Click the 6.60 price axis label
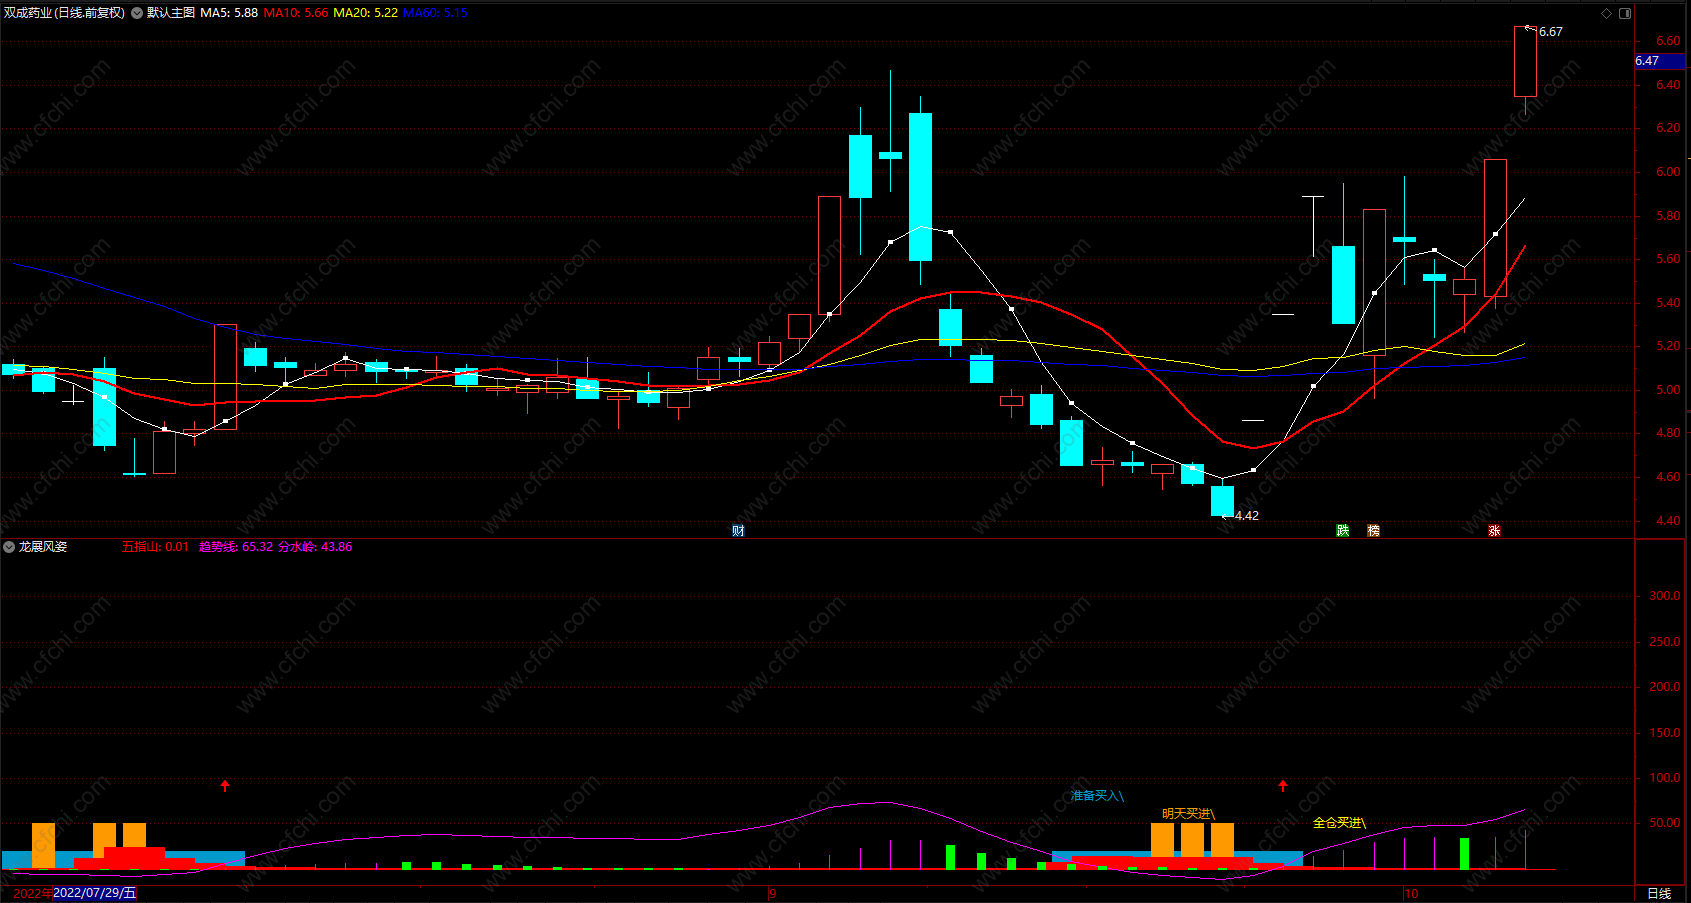The height and width of the screenshot is (903, 1691). (1668, 41)
